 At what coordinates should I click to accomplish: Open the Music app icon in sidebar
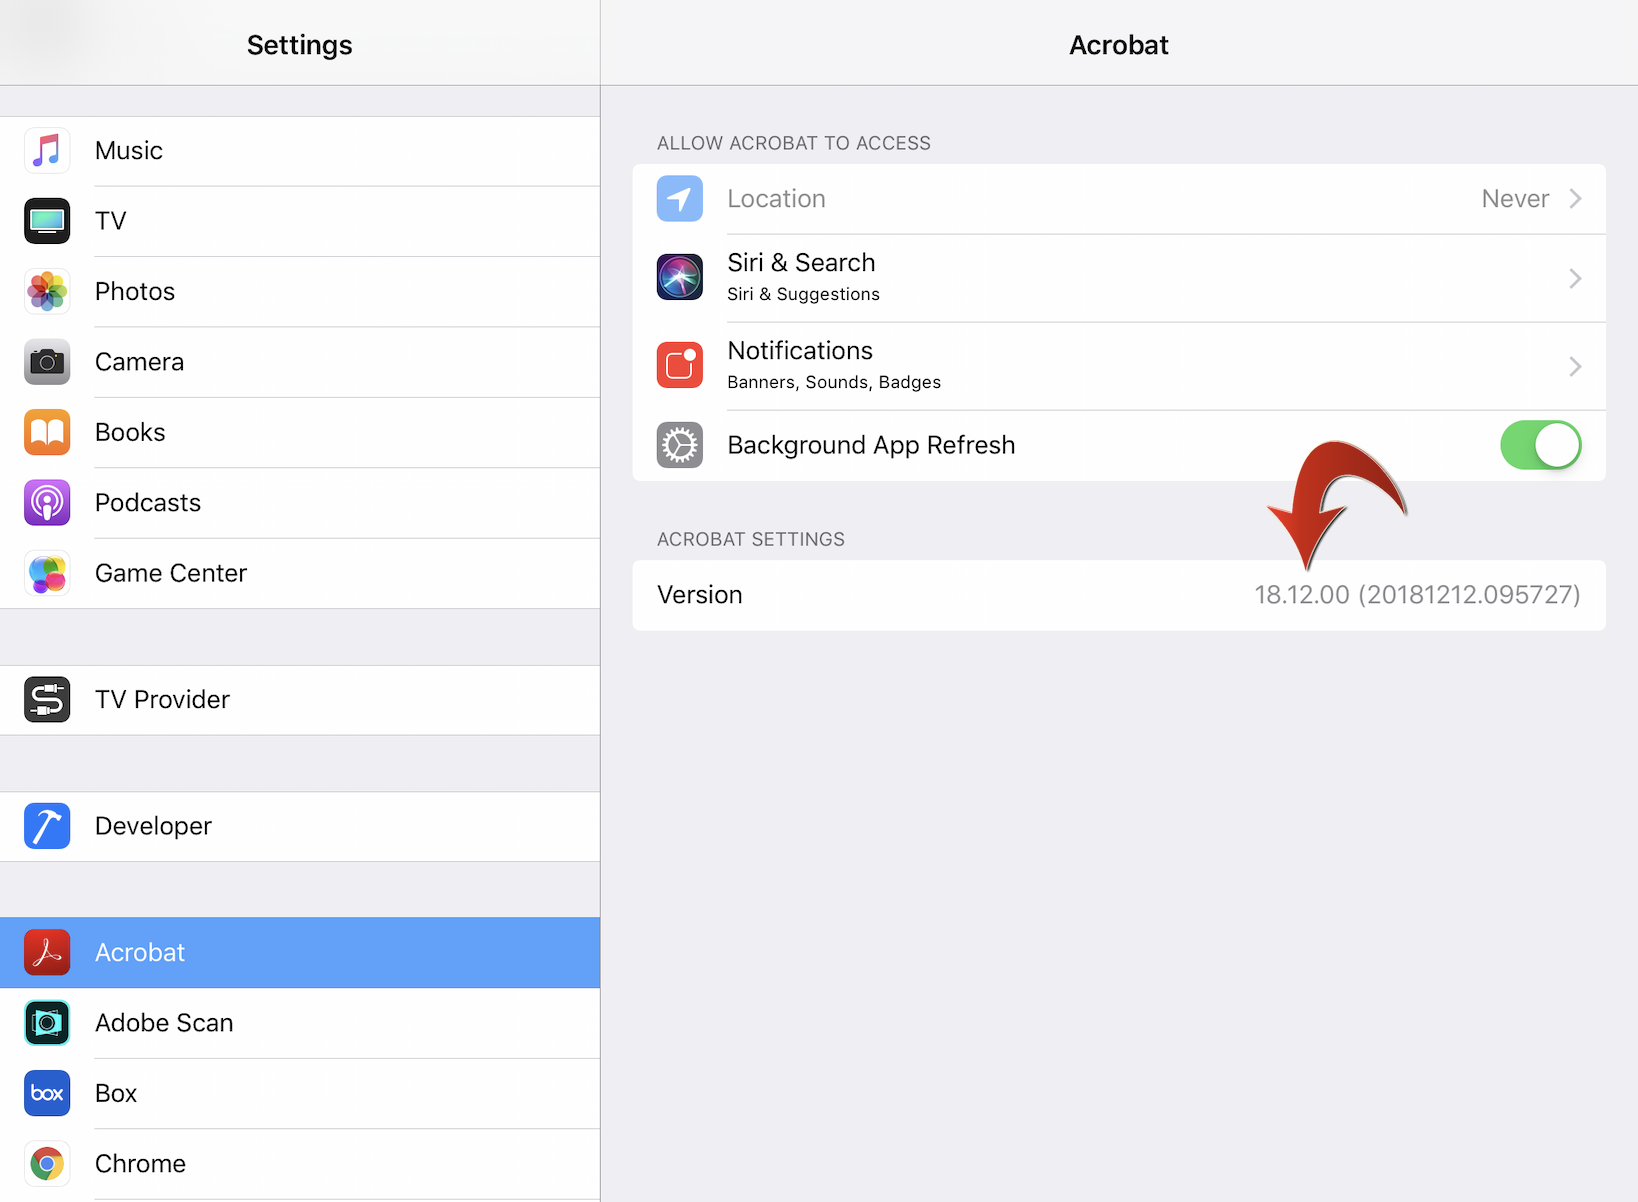click(x=47, y=151)
